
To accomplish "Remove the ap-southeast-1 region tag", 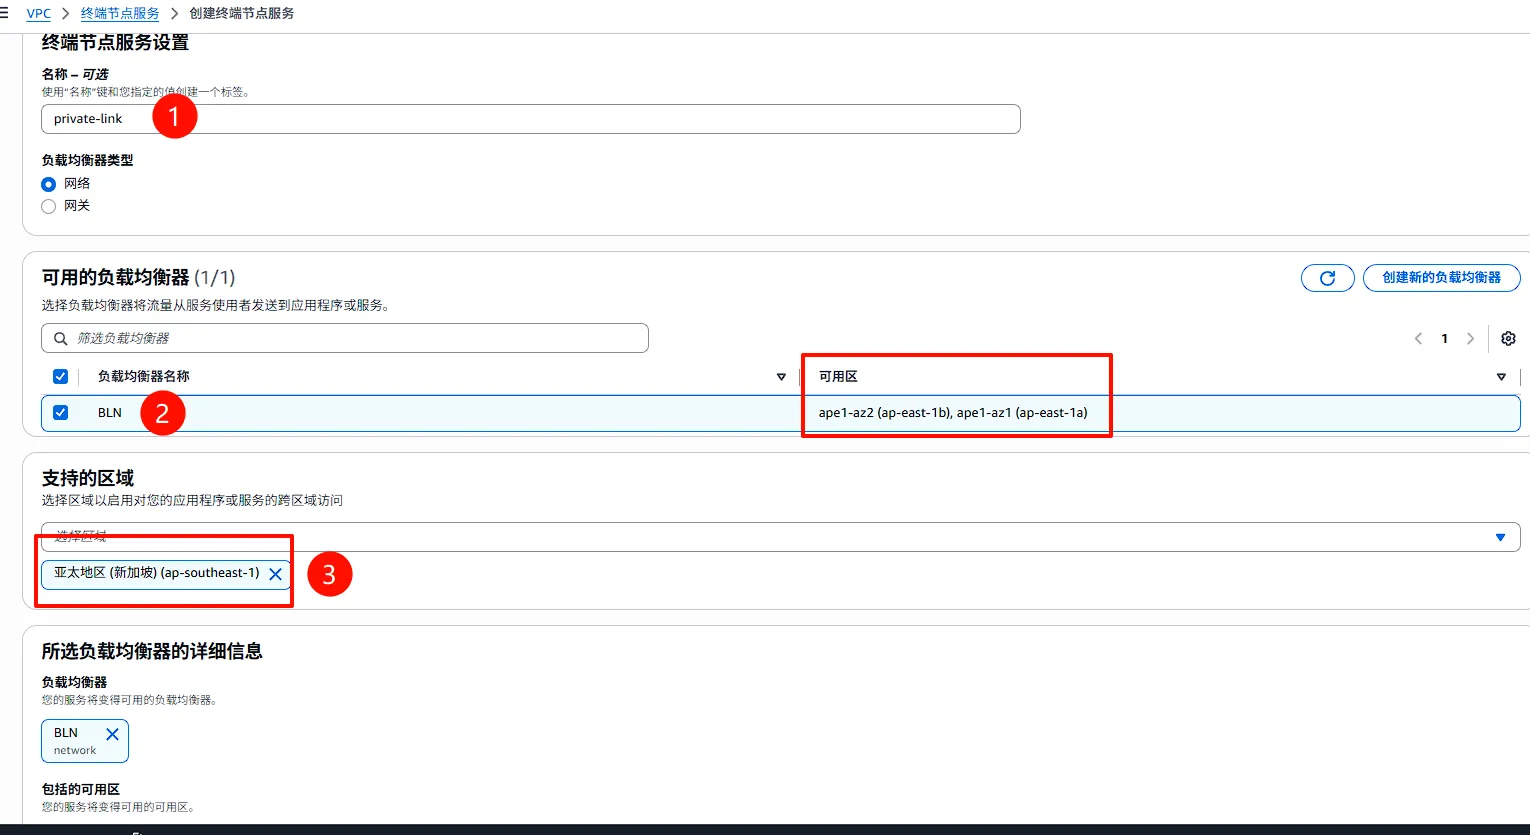I will point(275,574).
